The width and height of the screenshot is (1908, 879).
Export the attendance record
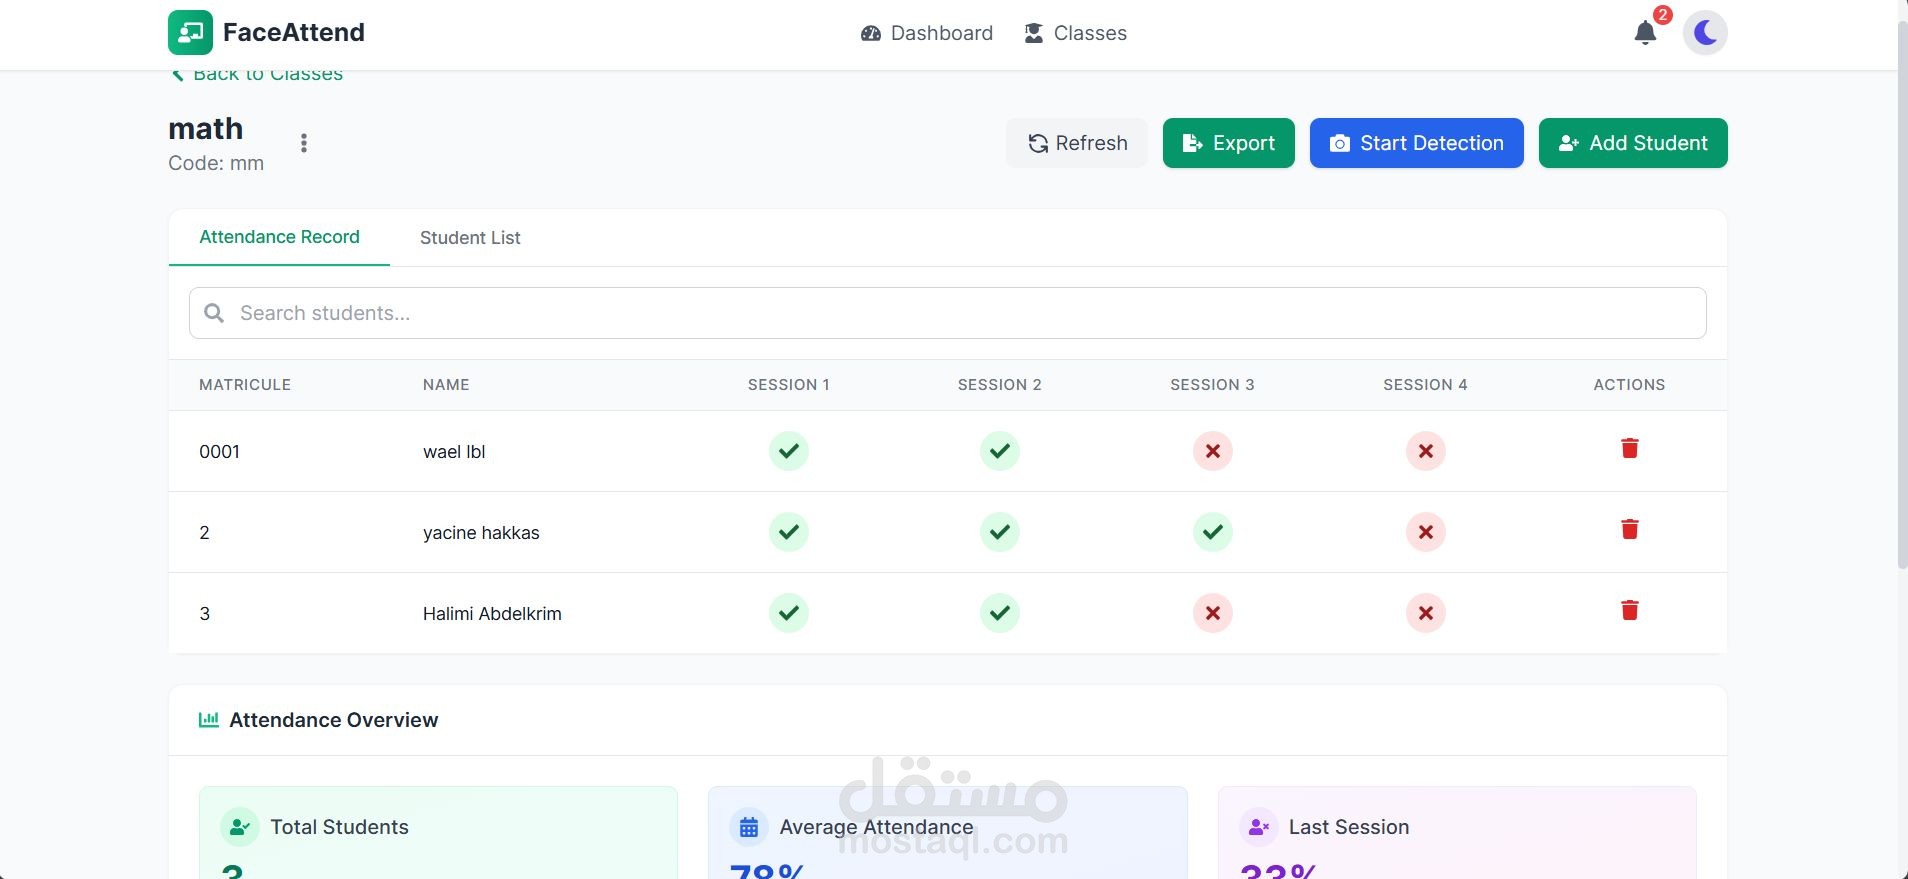coord(1228,143)
